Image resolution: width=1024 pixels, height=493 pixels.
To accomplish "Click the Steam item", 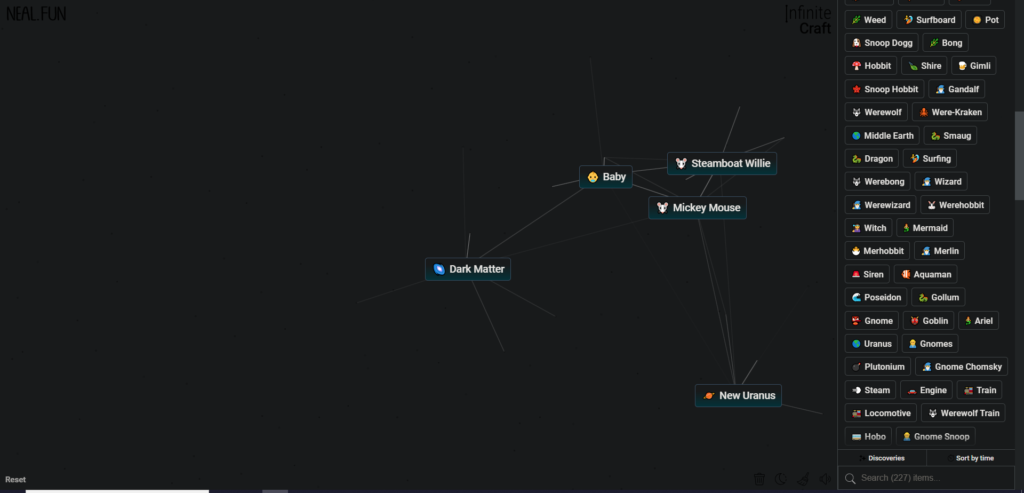I will point(870,390).
